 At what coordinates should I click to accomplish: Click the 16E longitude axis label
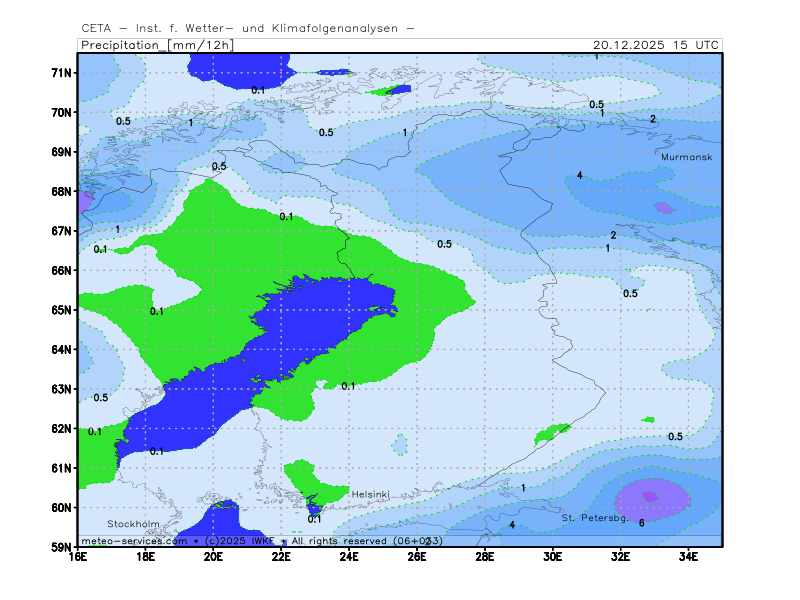(78, 557)
